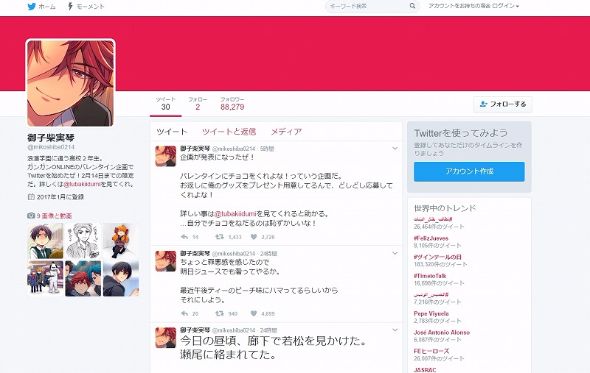Open avatar on the first tweet
The image size is (590, 373).
tap(166, 156)
